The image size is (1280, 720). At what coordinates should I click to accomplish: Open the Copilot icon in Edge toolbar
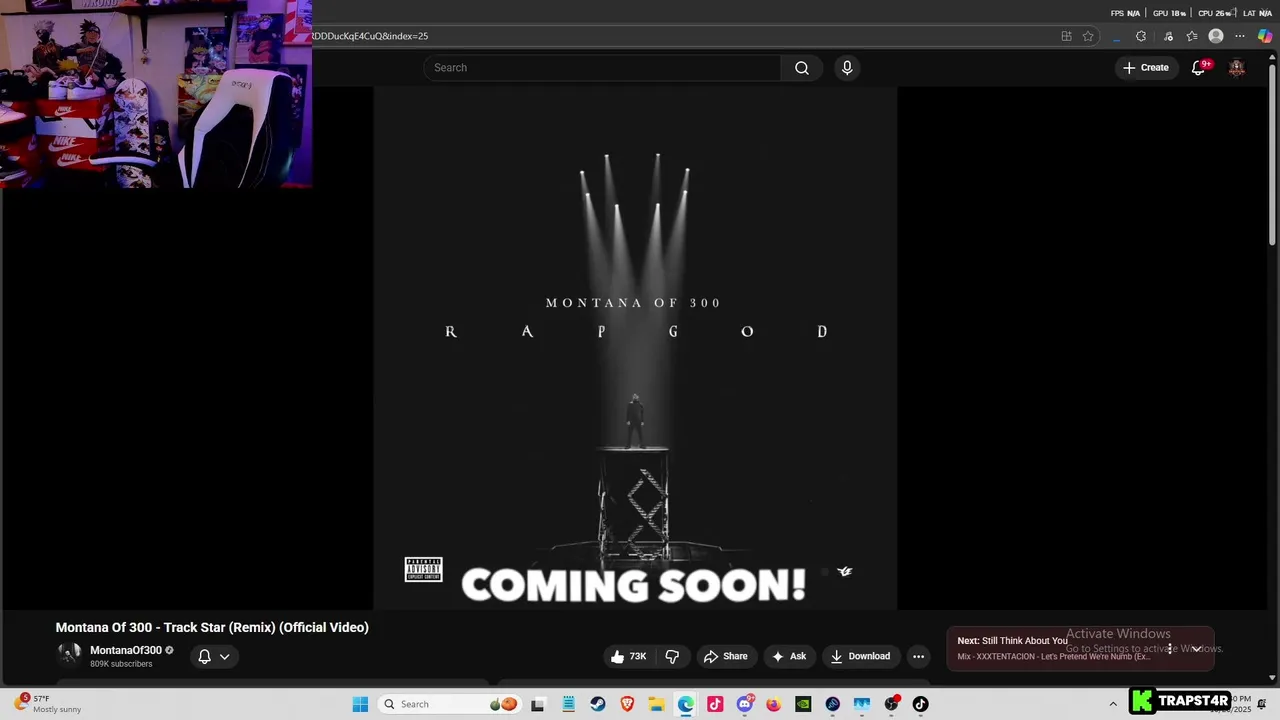tap(1265, 36)
